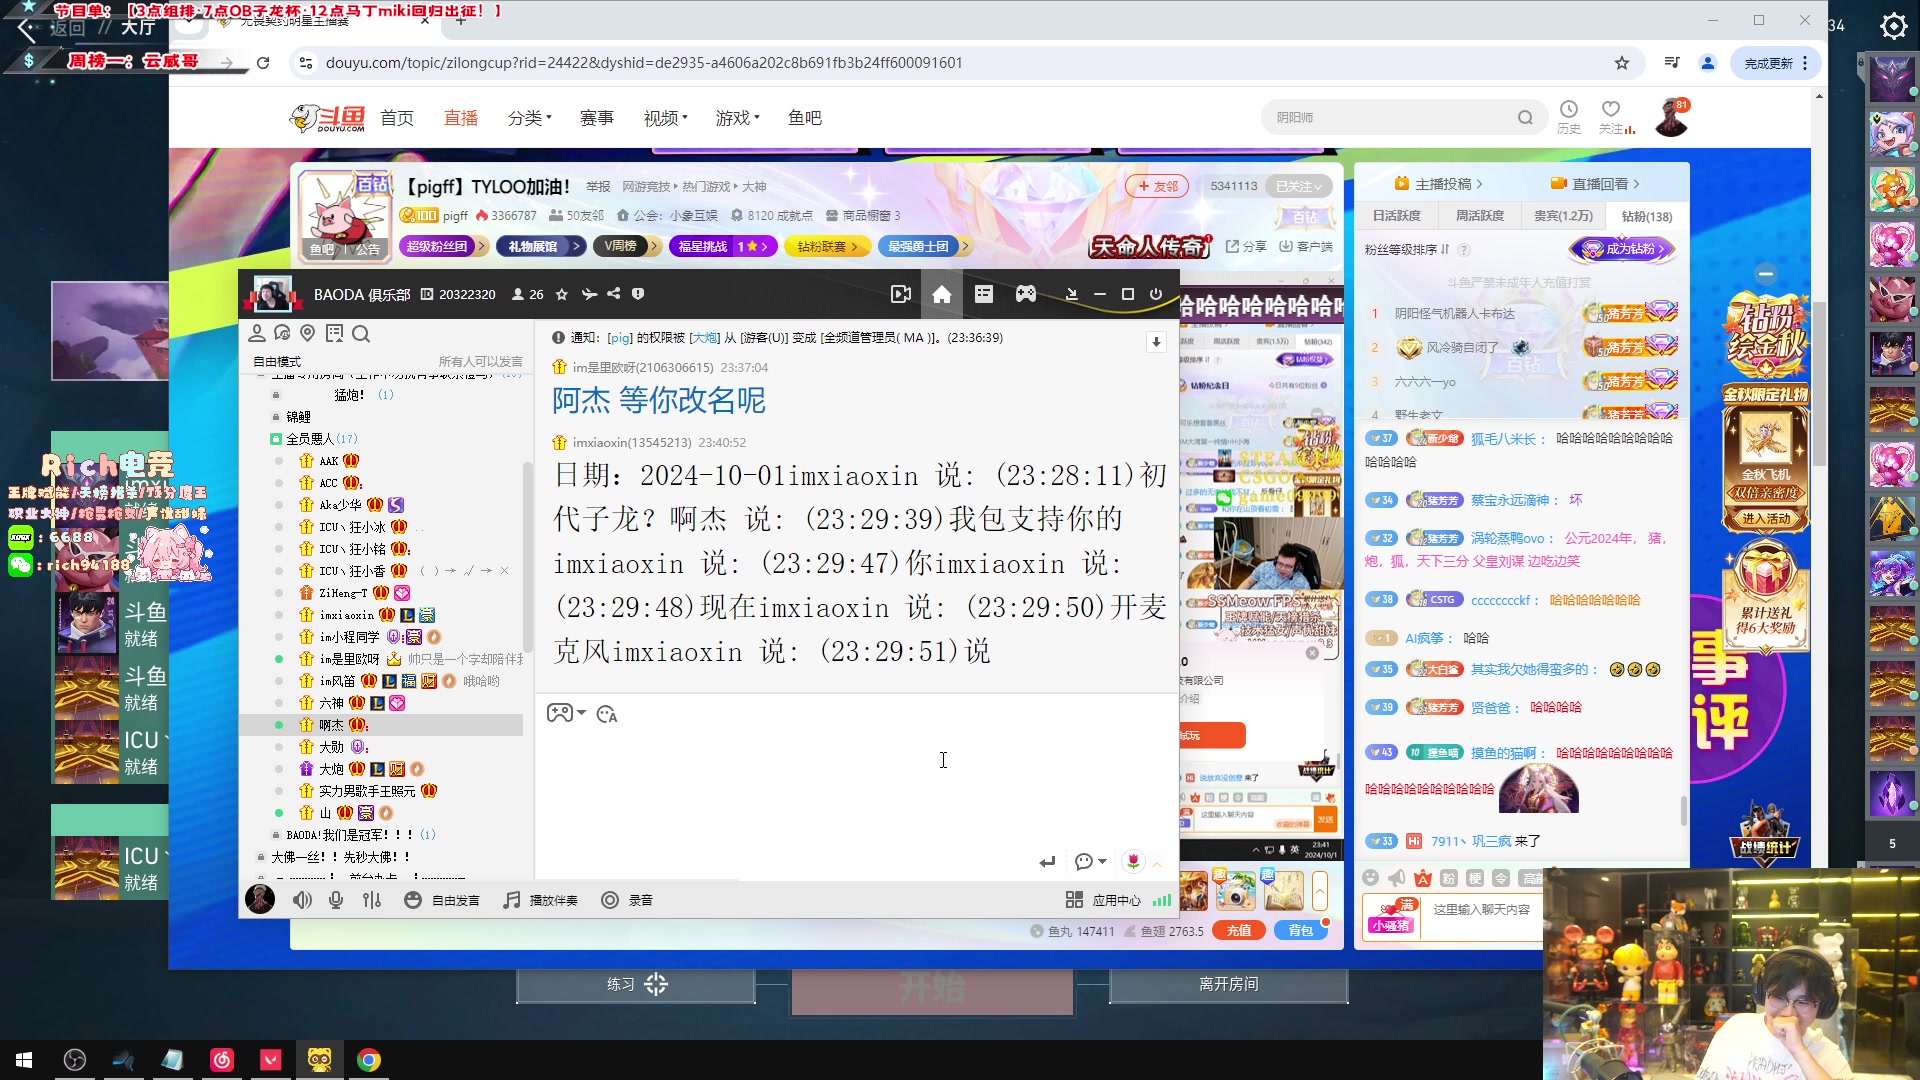Image resolution: width=1920 pixels, height=1080 pixels.
Task: Switch to the 钻粉(138) tab
Action: pyautogui.click(x=1644, y=216)
